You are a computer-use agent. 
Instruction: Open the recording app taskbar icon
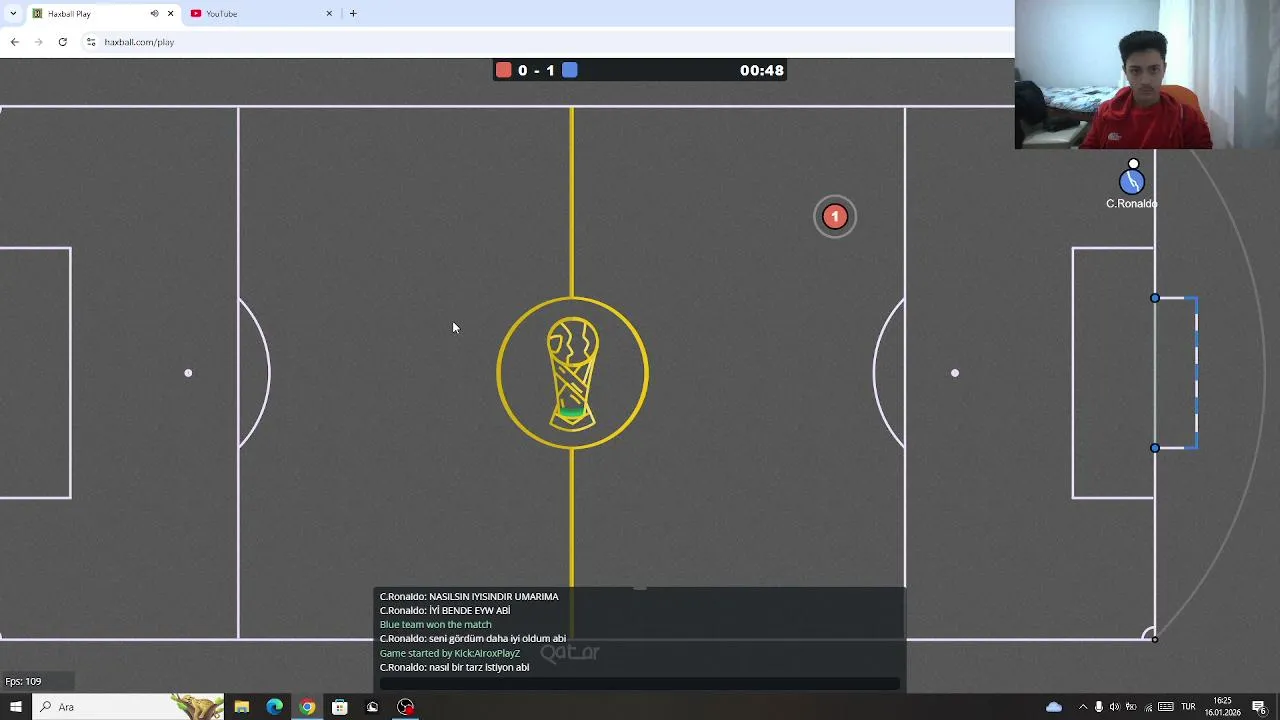[405, 707]
